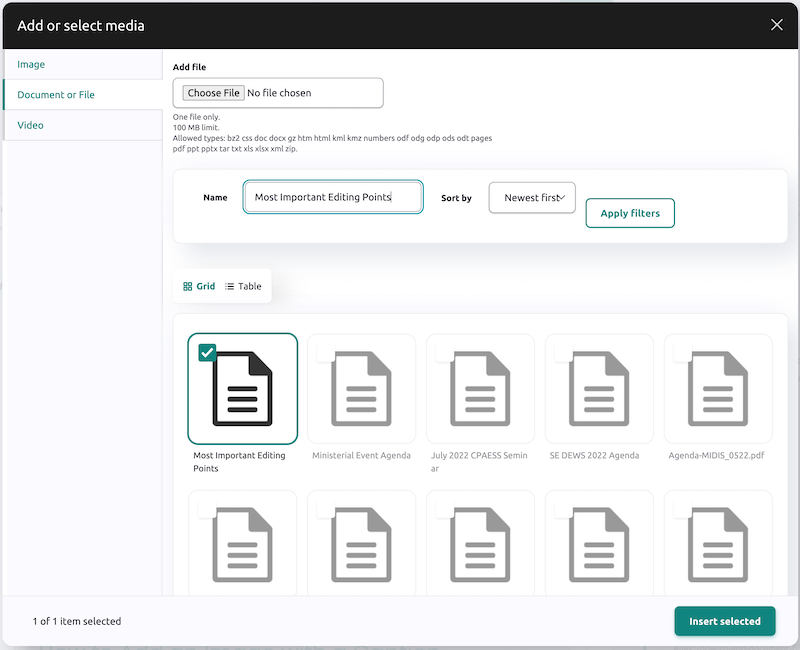800x650 pixels.
Task: Click the Most Important Editing Points document icon
Action: (x=242, y=389)
